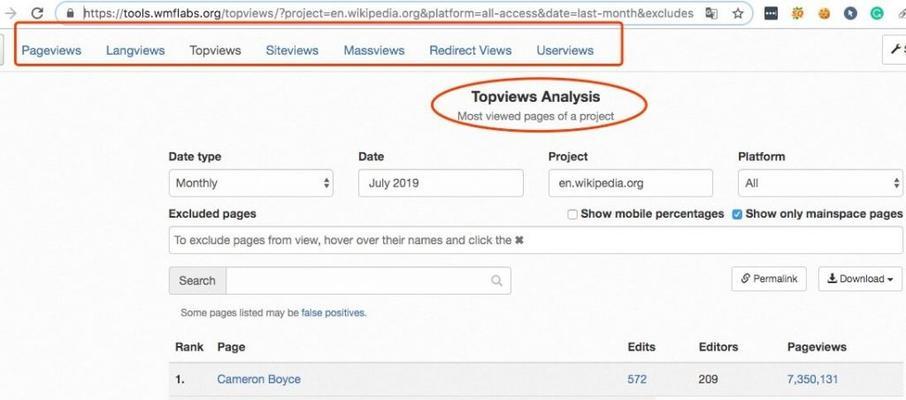Open the Date type Monthly dropdown
Viewport: 906px width, 400px height.
pos(251,183)
